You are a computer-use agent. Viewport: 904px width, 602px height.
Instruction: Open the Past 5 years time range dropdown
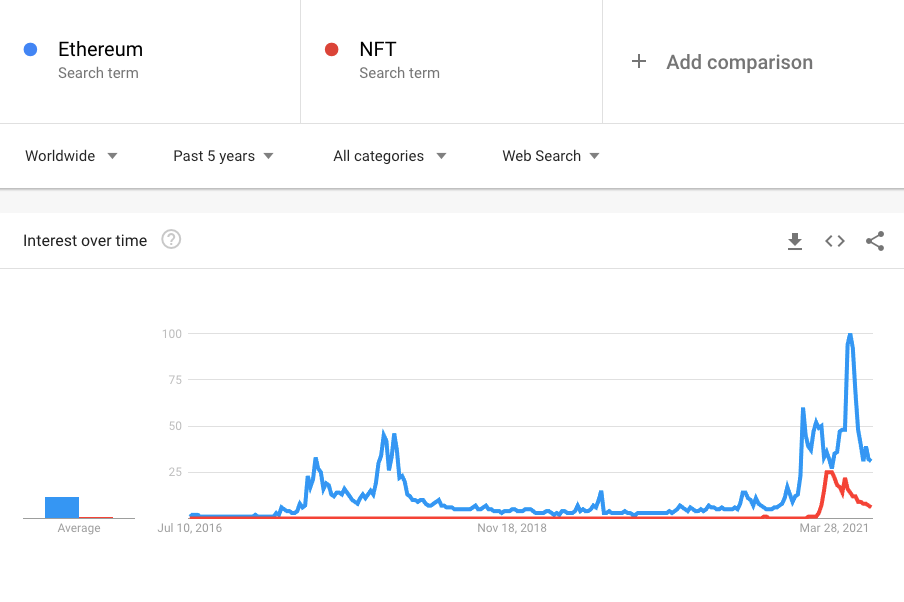pos(223,156)
